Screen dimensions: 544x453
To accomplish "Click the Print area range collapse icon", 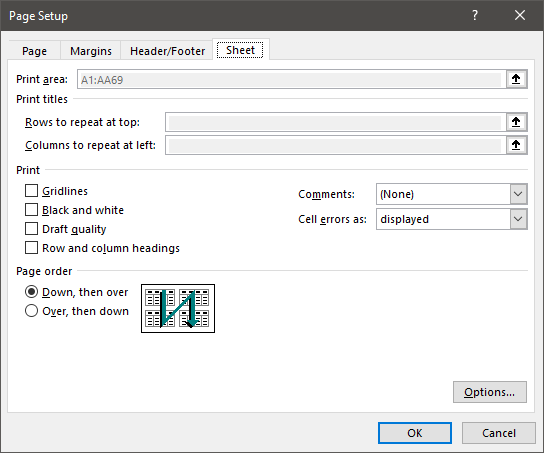I will click(x=516, y=79).
